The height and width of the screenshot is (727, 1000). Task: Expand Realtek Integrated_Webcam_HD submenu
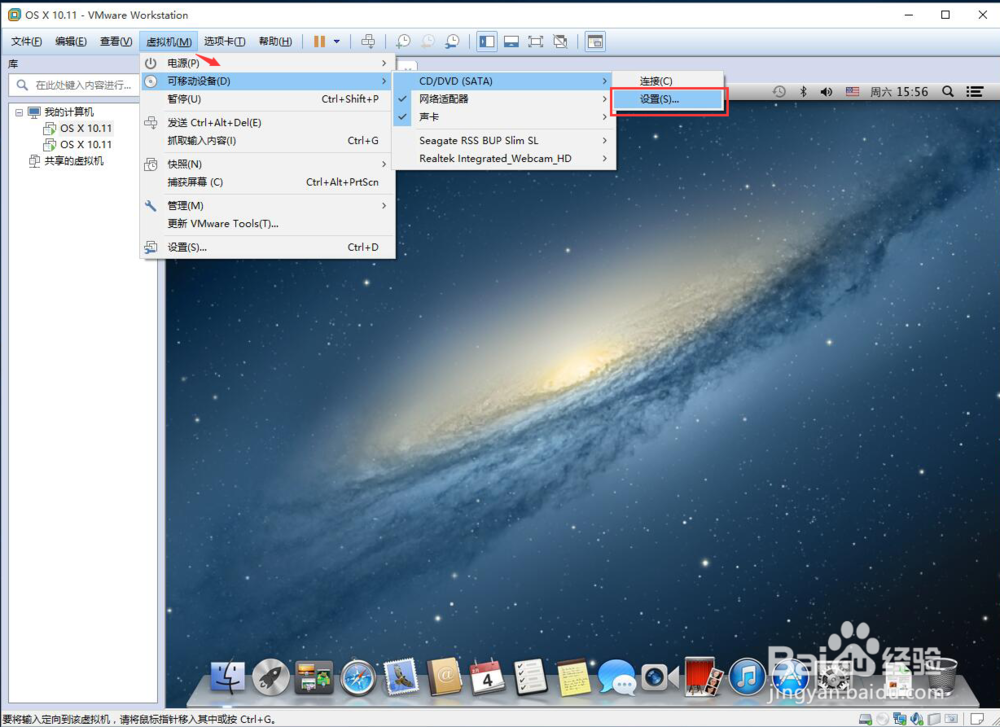pos(503,158)
